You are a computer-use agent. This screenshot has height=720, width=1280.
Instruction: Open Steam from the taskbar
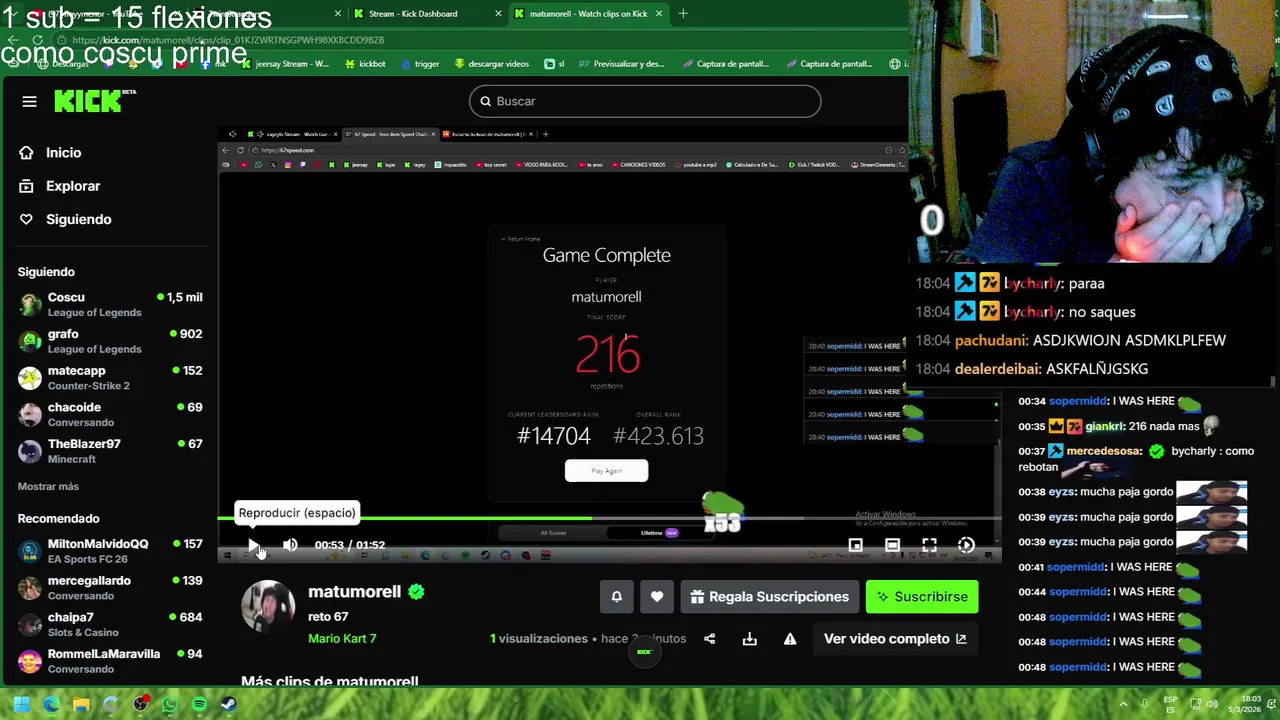(x=228, y=704)
